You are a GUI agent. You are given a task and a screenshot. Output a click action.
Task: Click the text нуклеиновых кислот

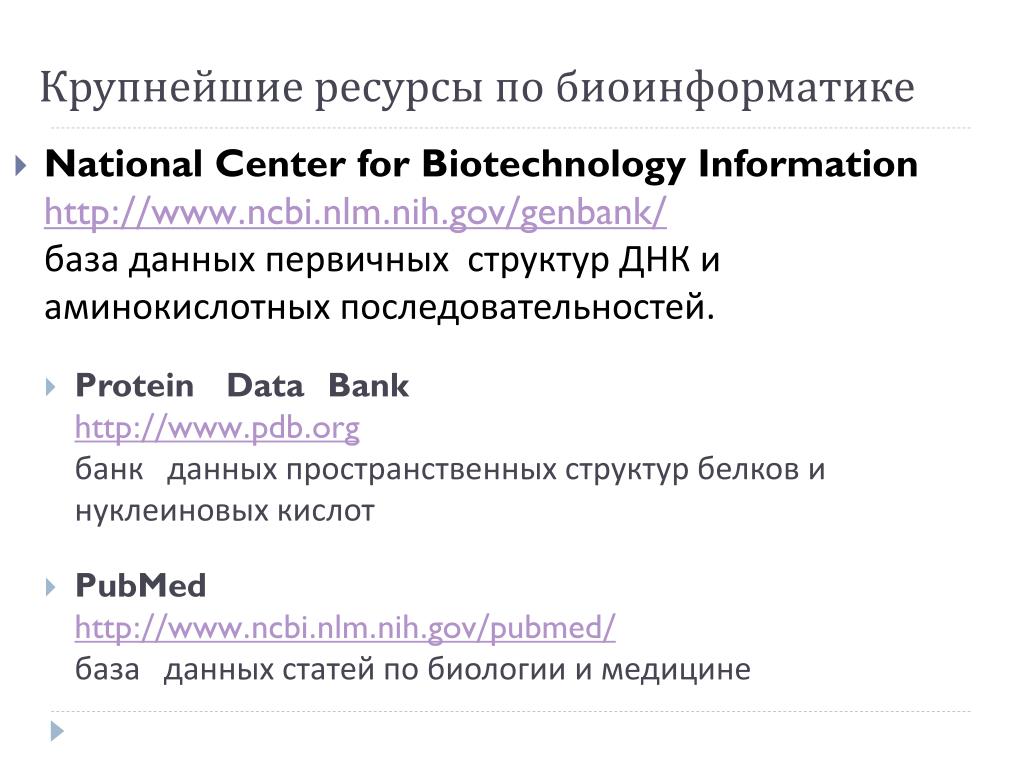[x=225, y=511]
